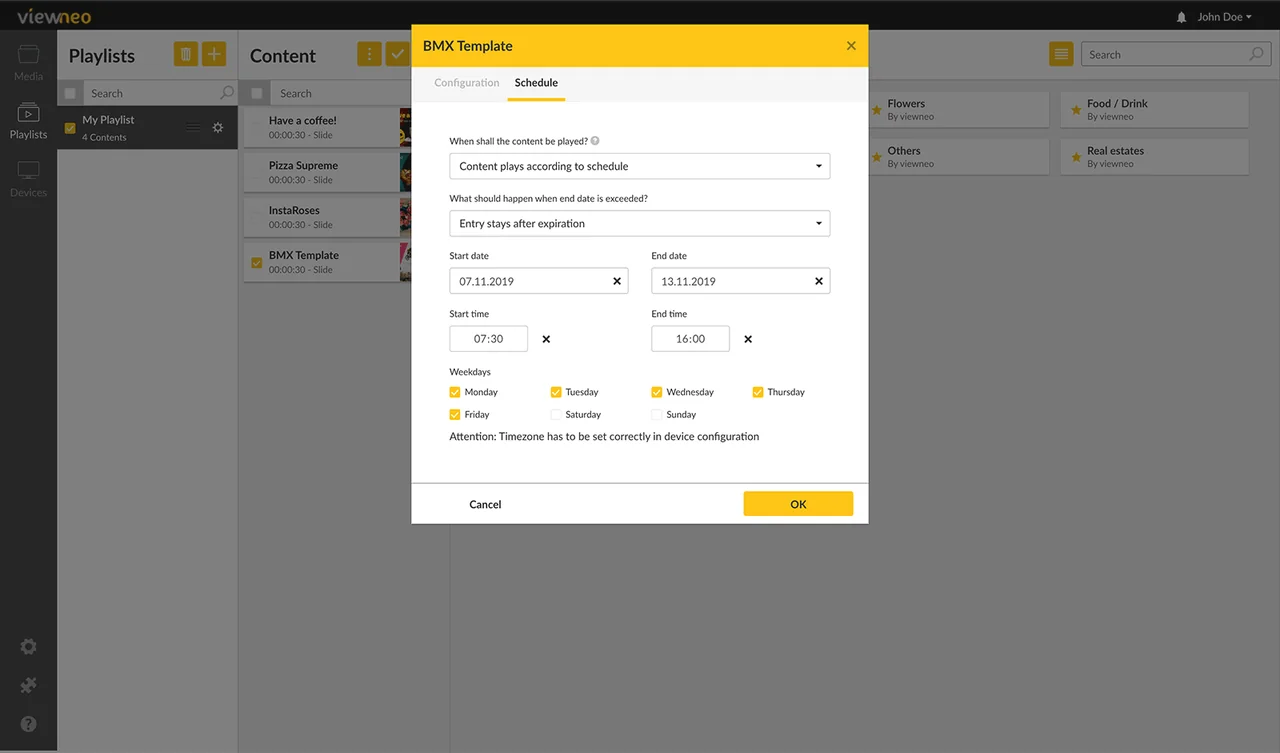Click the notification bell icon
Image resolution: width=1280 pixels, height=753 pixels.
click(1182, 17)
